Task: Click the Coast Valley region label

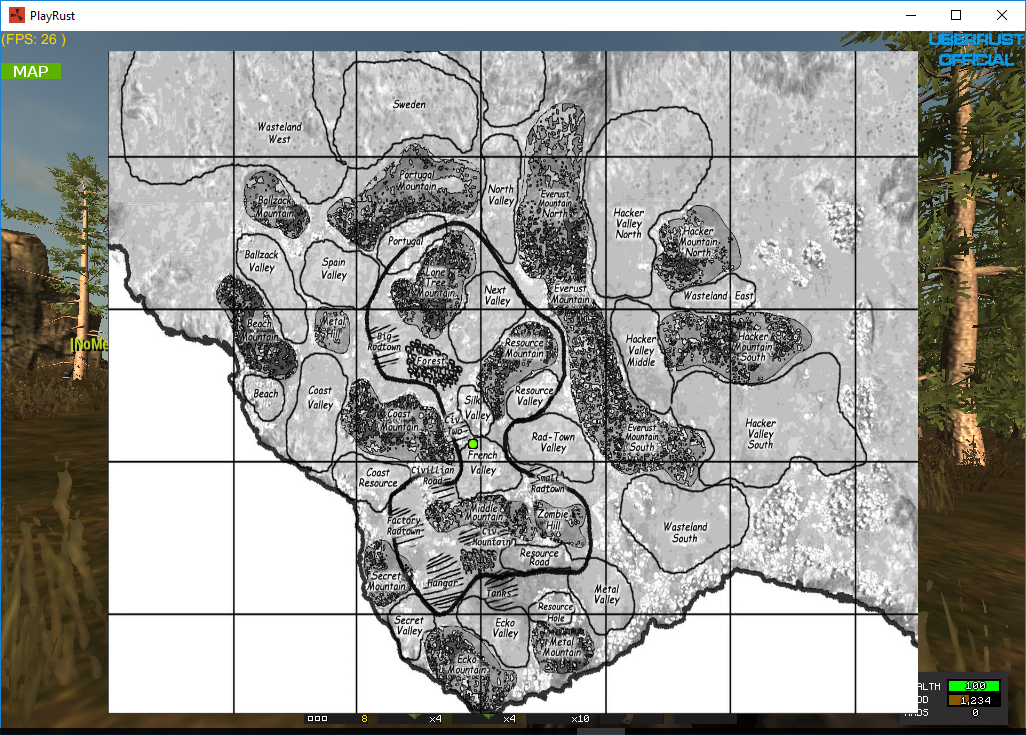Action: pyautogui.click(x=320, y=398)
